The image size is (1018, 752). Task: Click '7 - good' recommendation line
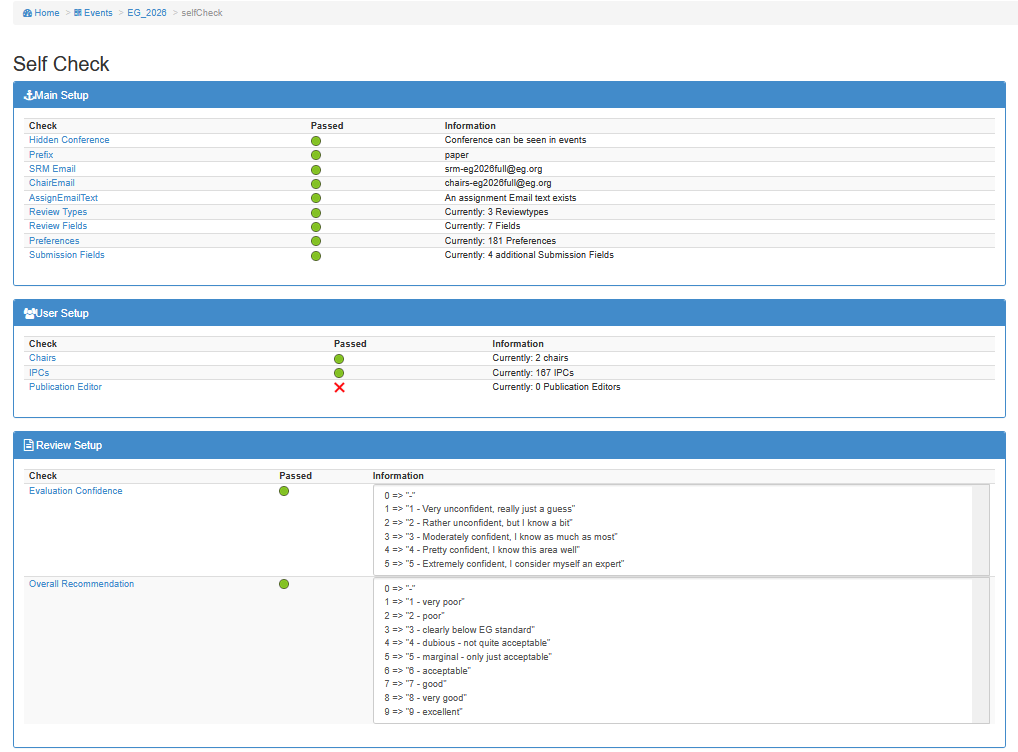[x=415, y=684]
